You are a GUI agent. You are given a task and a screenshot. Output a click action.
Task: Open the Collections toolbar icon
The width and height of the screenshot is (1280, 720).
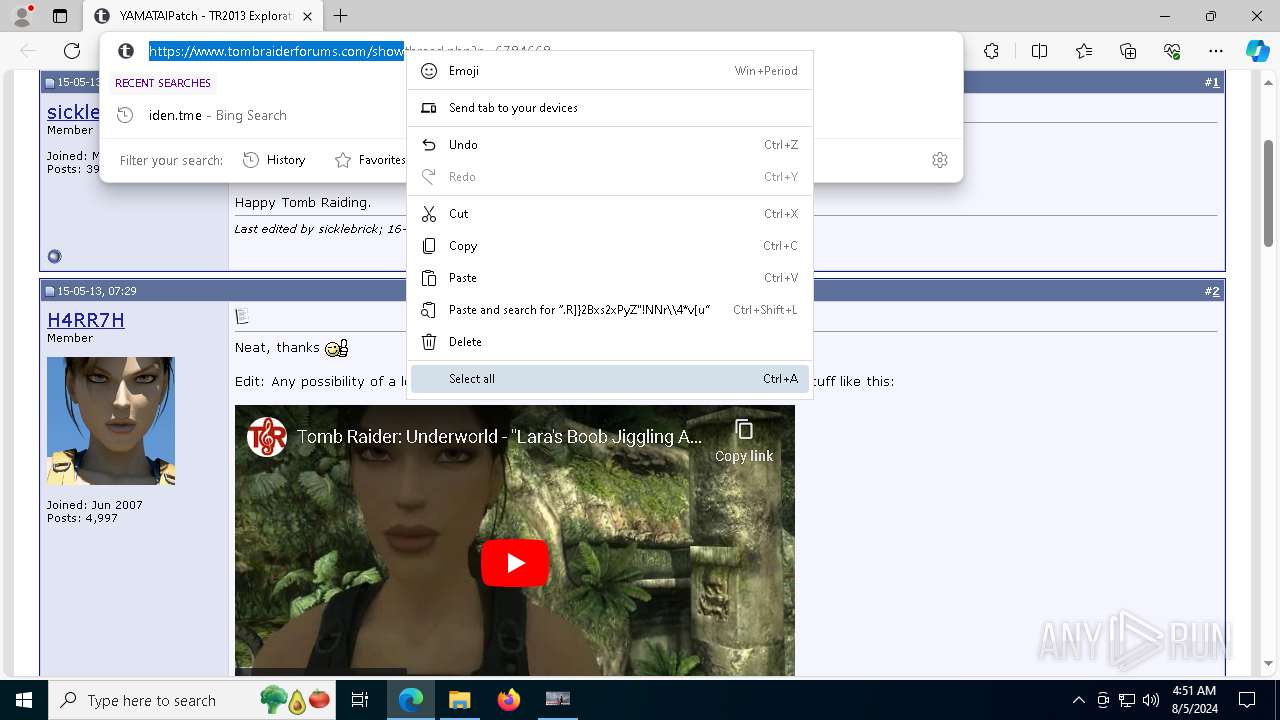click(x=1128, y=51)
